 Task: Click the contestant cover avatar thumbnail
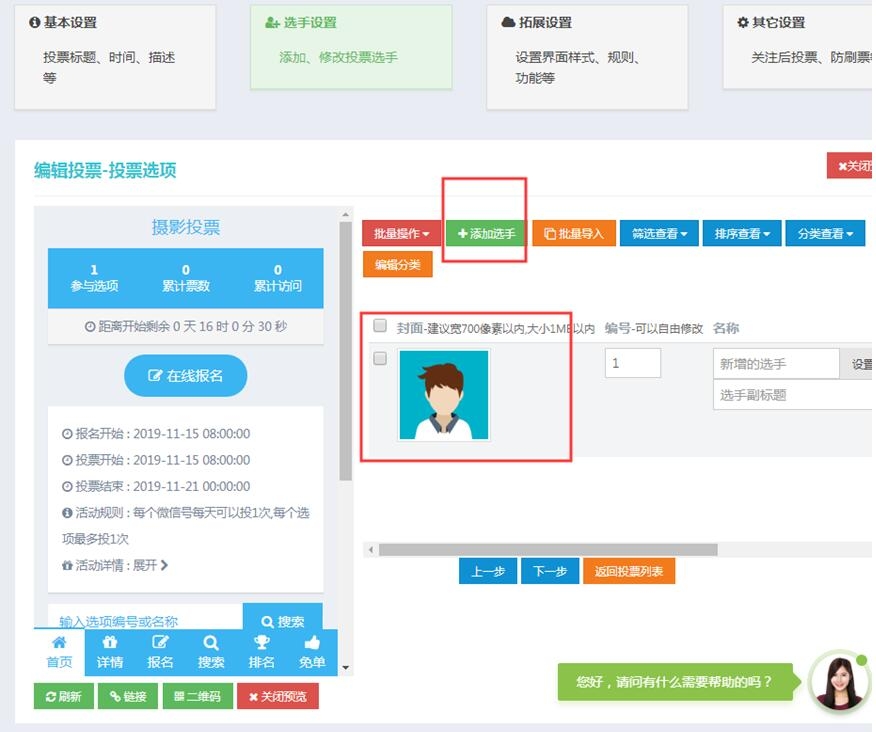point(444,395)
